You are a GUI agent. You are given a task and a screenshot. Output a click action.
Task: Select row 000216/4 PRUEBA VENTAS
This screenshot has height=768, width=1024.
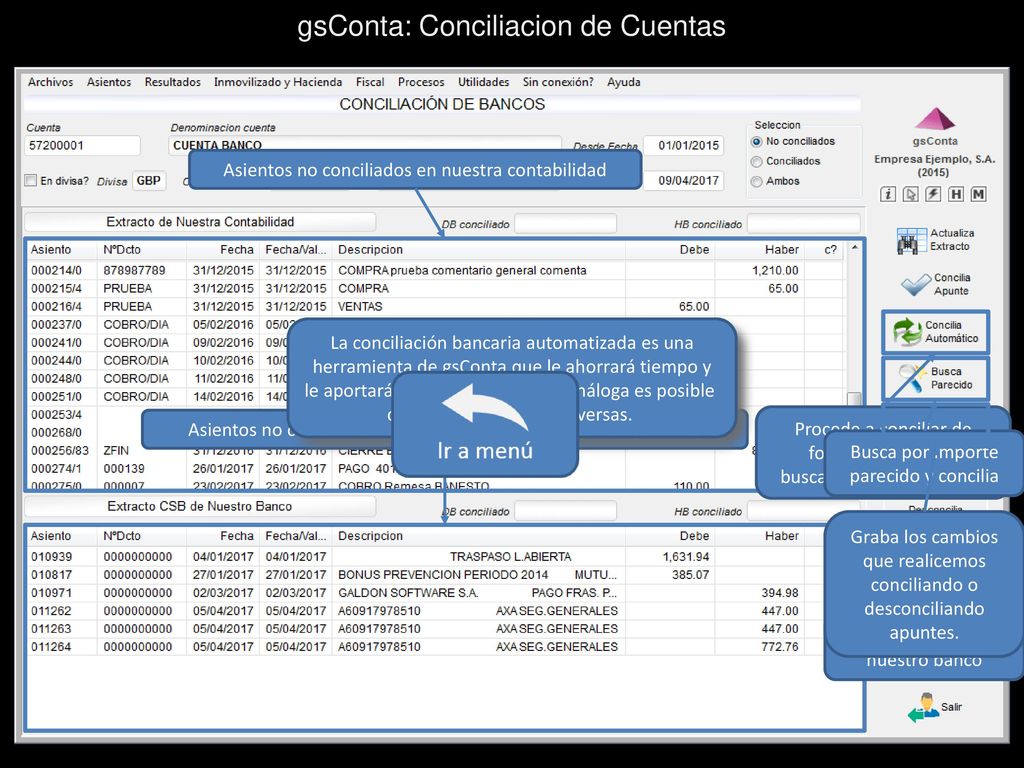point(435,307)
